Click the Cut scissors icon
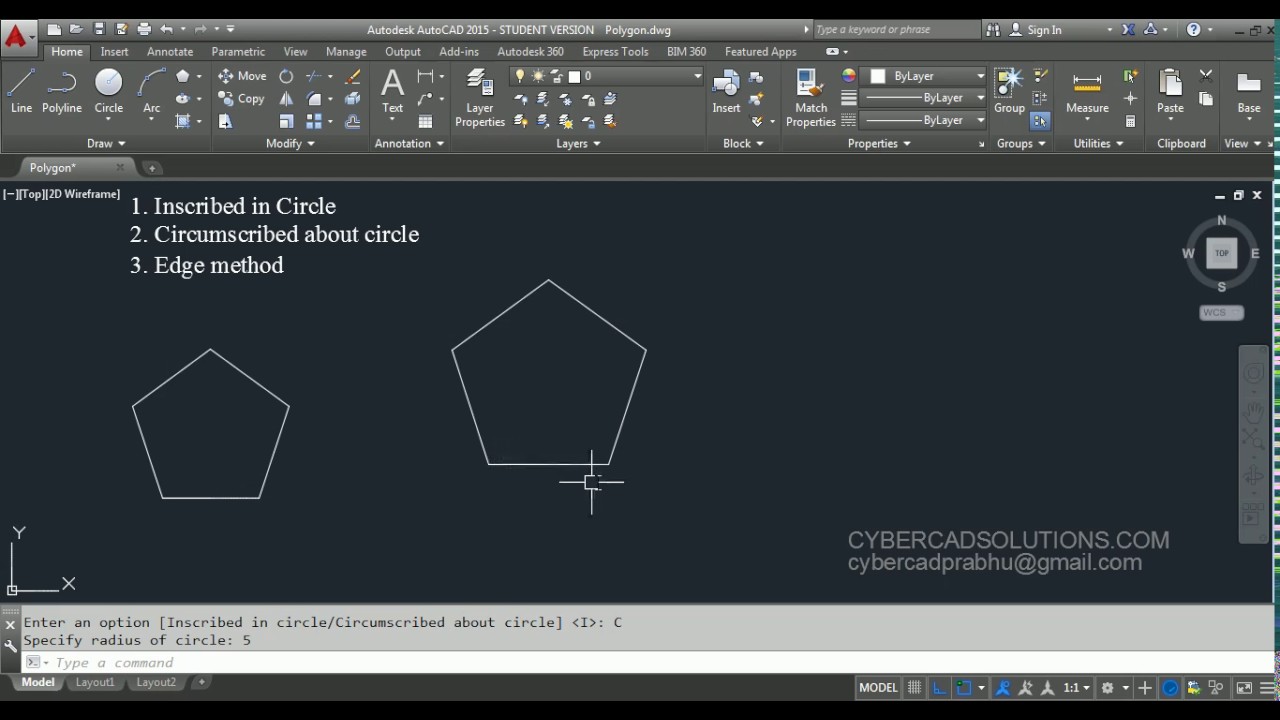This screenshot has height=720, width=1280. [1206, 76]
